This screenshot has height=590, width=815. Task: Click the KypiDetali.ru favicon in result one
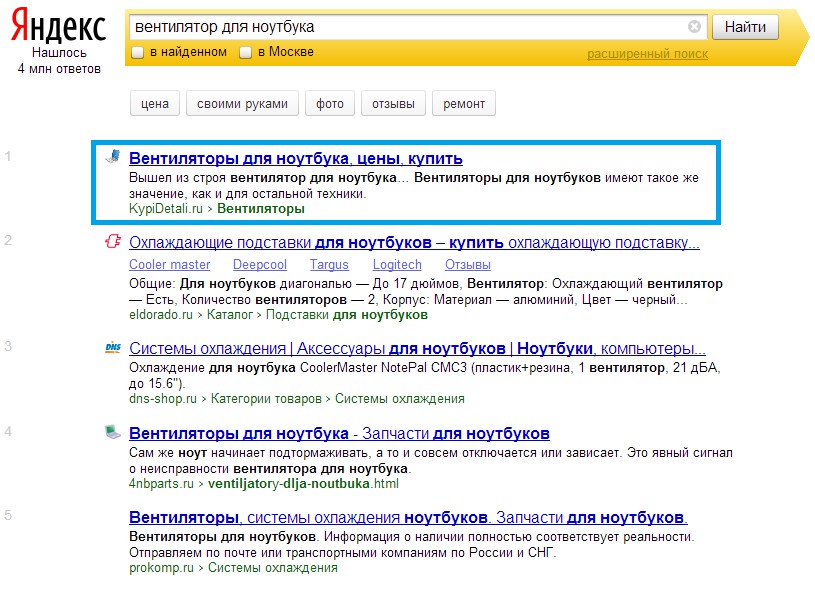114,156
